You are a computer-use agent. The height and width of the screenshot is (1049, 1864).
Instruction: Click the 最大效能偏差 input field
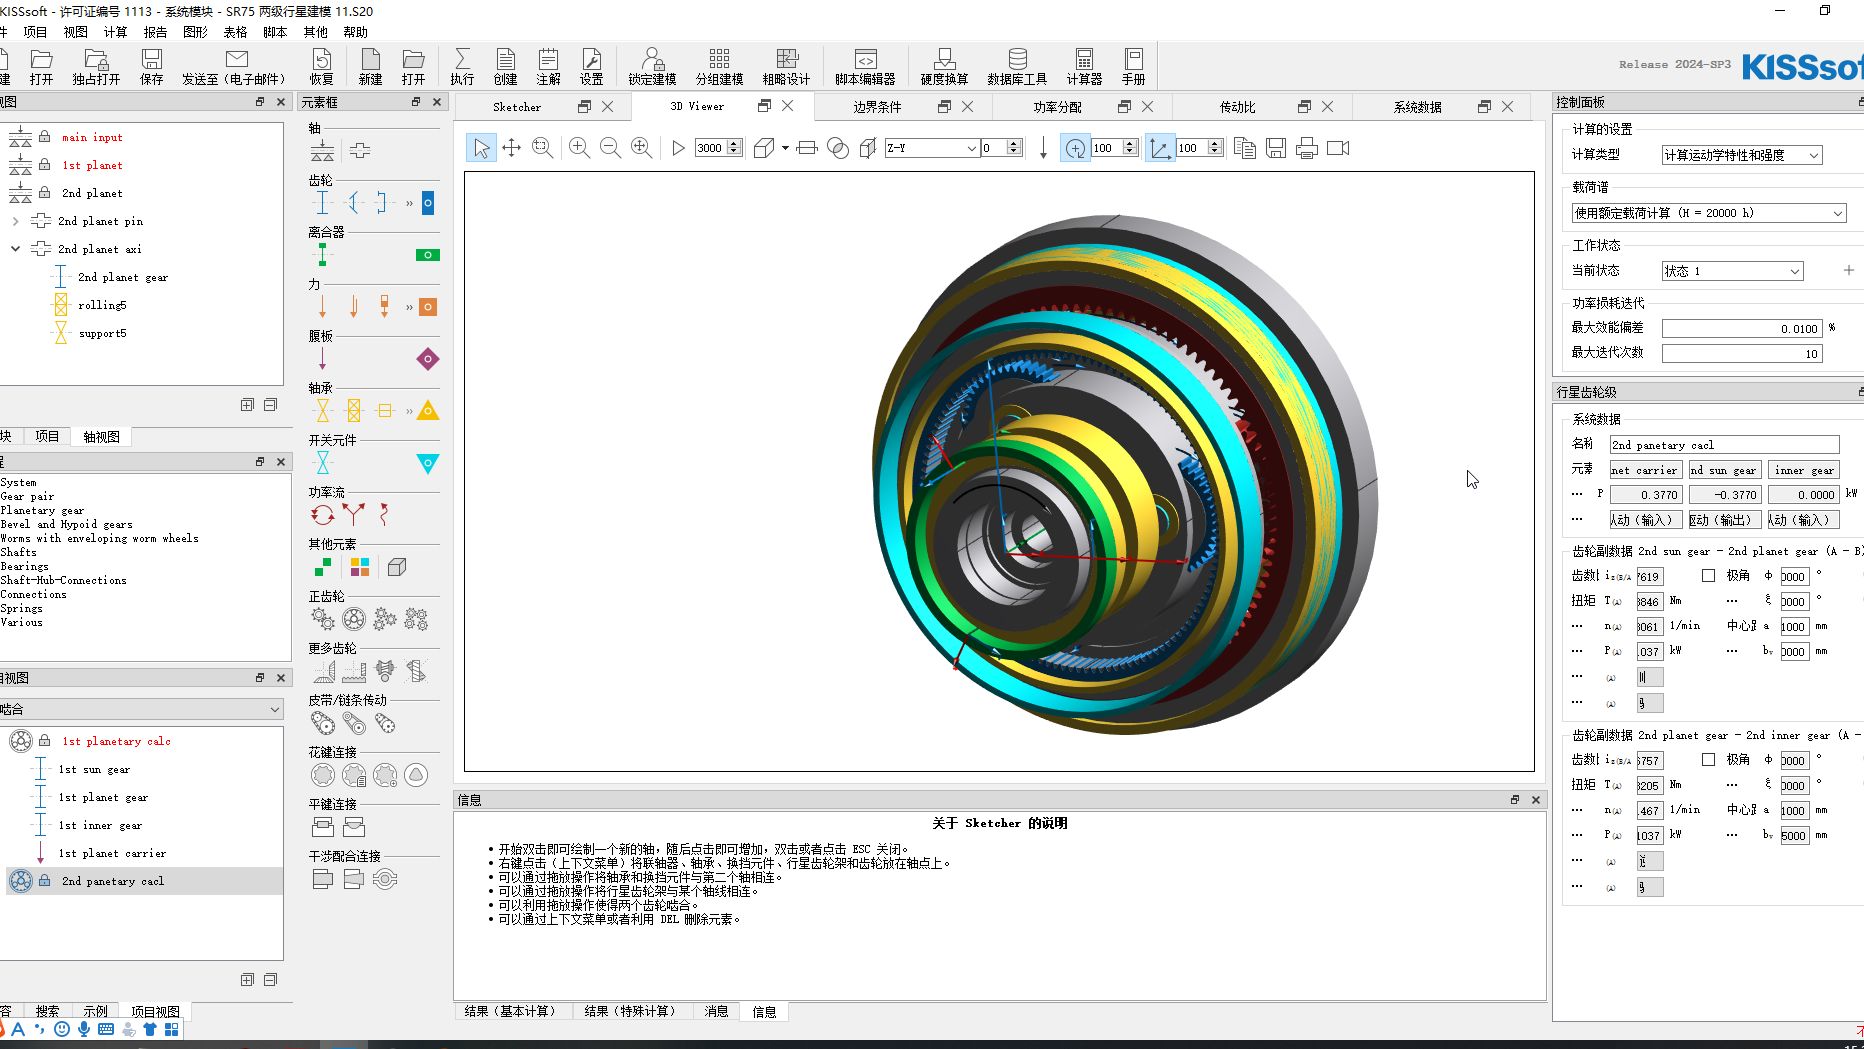point(1742,328)
